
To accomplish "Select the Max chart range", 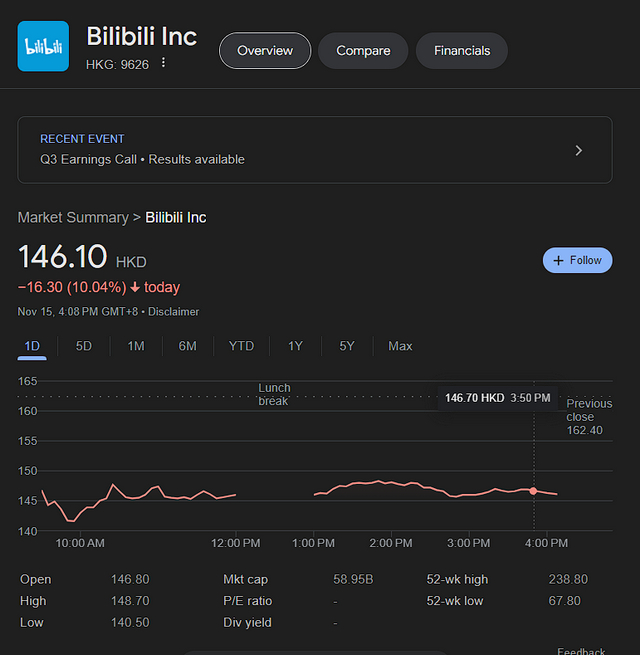I will (400, 346).
